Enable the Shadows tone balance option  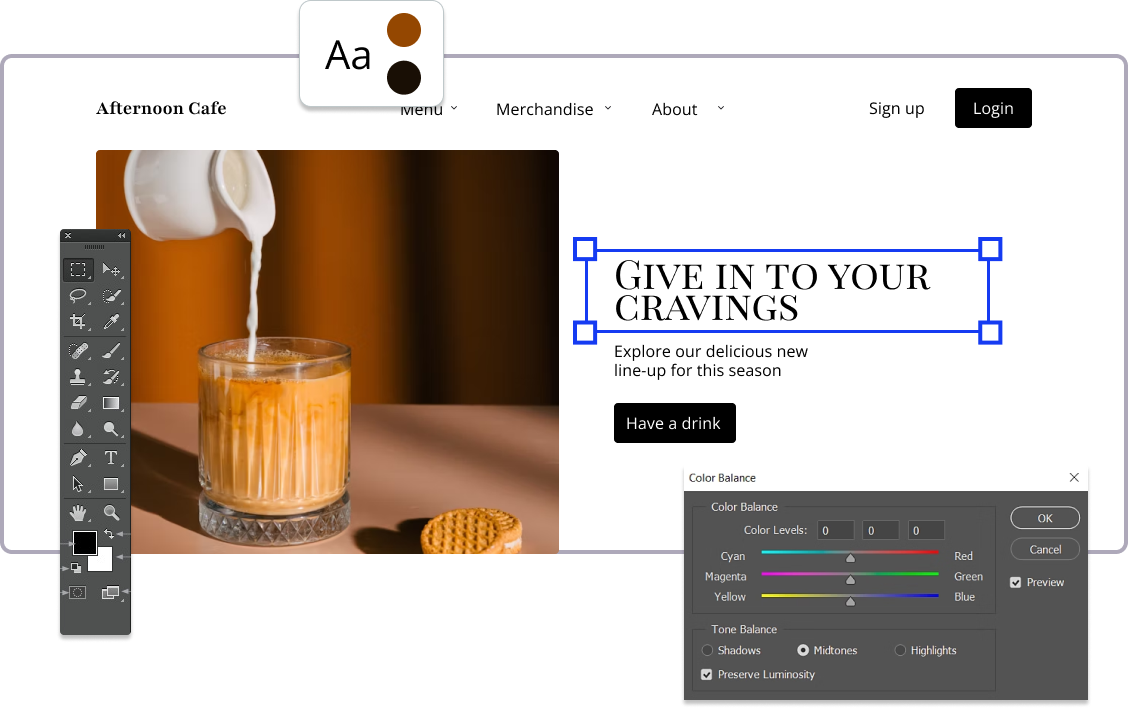(708, 650)
